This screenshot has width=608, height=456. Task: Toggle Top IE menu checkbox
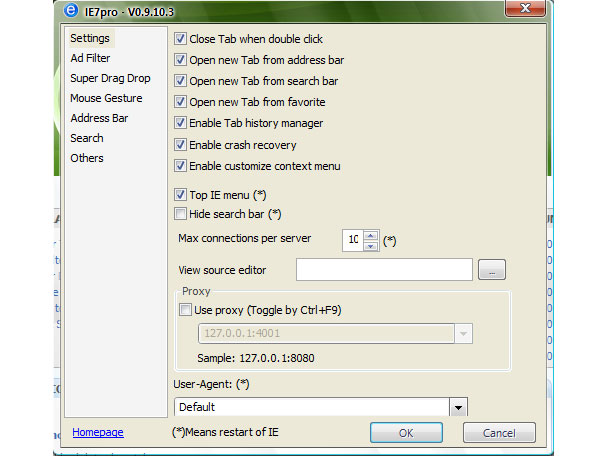pyautogui.click(x=180, y=194)
